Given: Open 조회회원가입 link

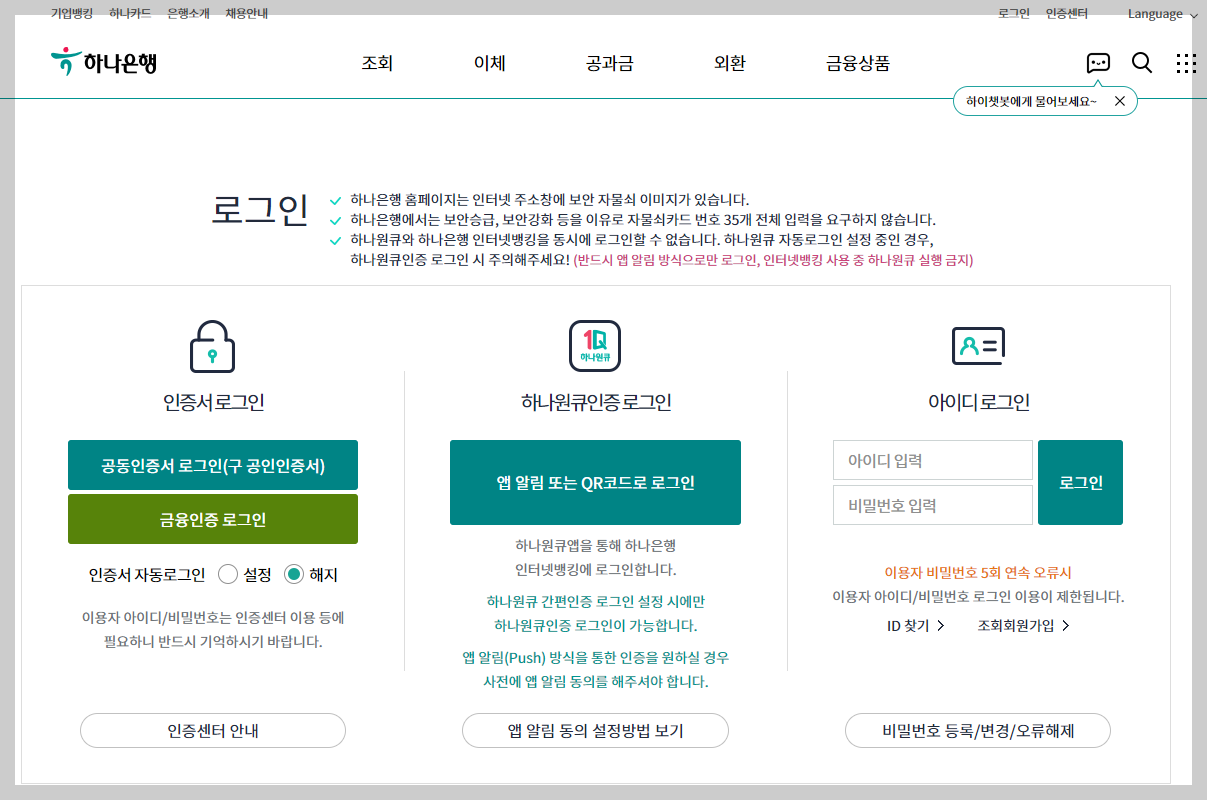Looking at the screenshot, I should (1024, 626).
